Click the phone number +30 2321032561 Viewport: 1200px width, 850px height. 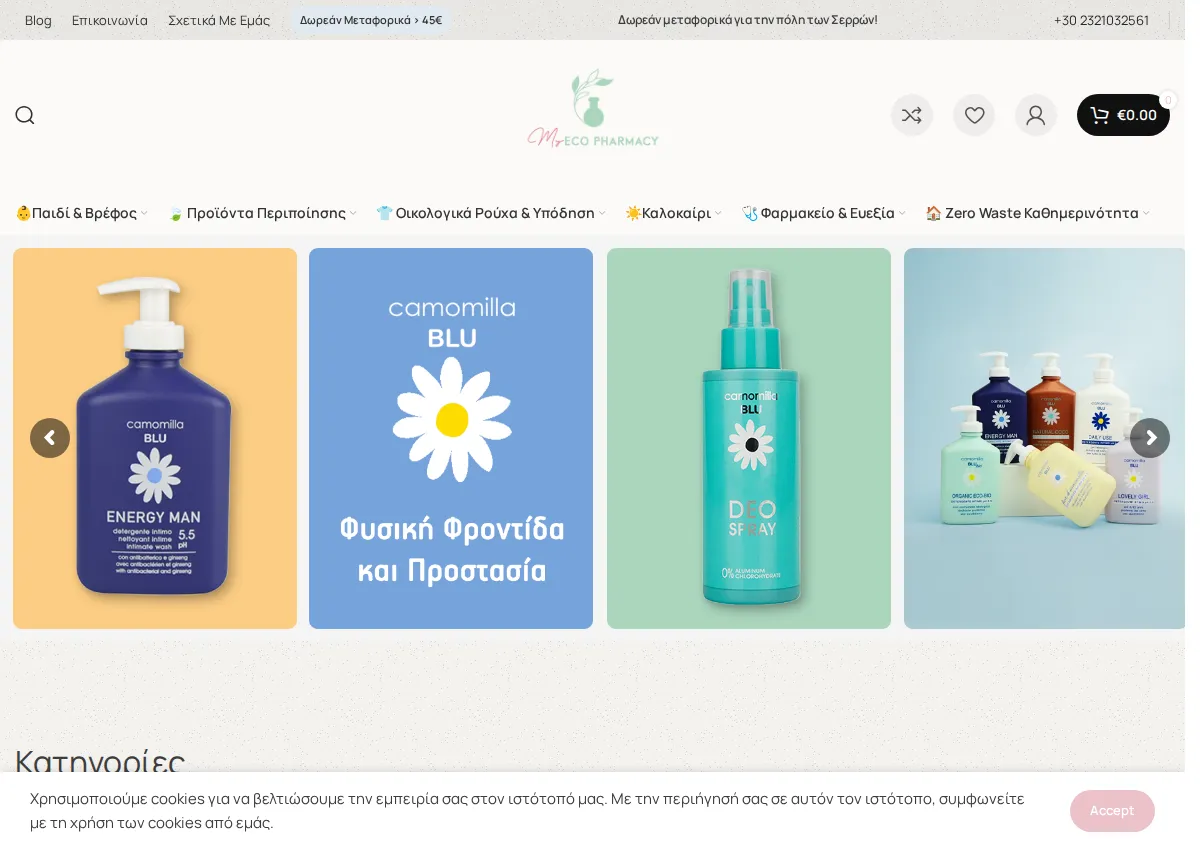coord(1101,20)
